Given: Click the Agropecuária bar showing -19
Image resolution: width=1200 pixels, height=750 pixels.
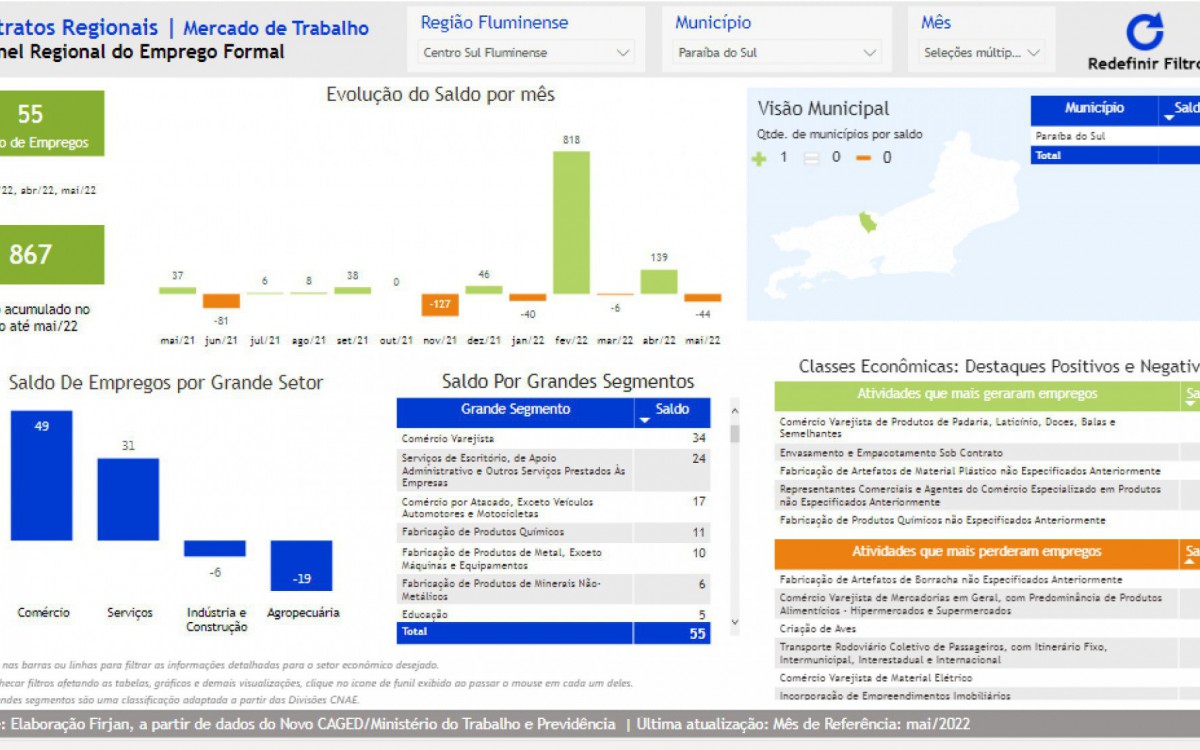Looking at the screenshot, I should (x=301, y=565).
